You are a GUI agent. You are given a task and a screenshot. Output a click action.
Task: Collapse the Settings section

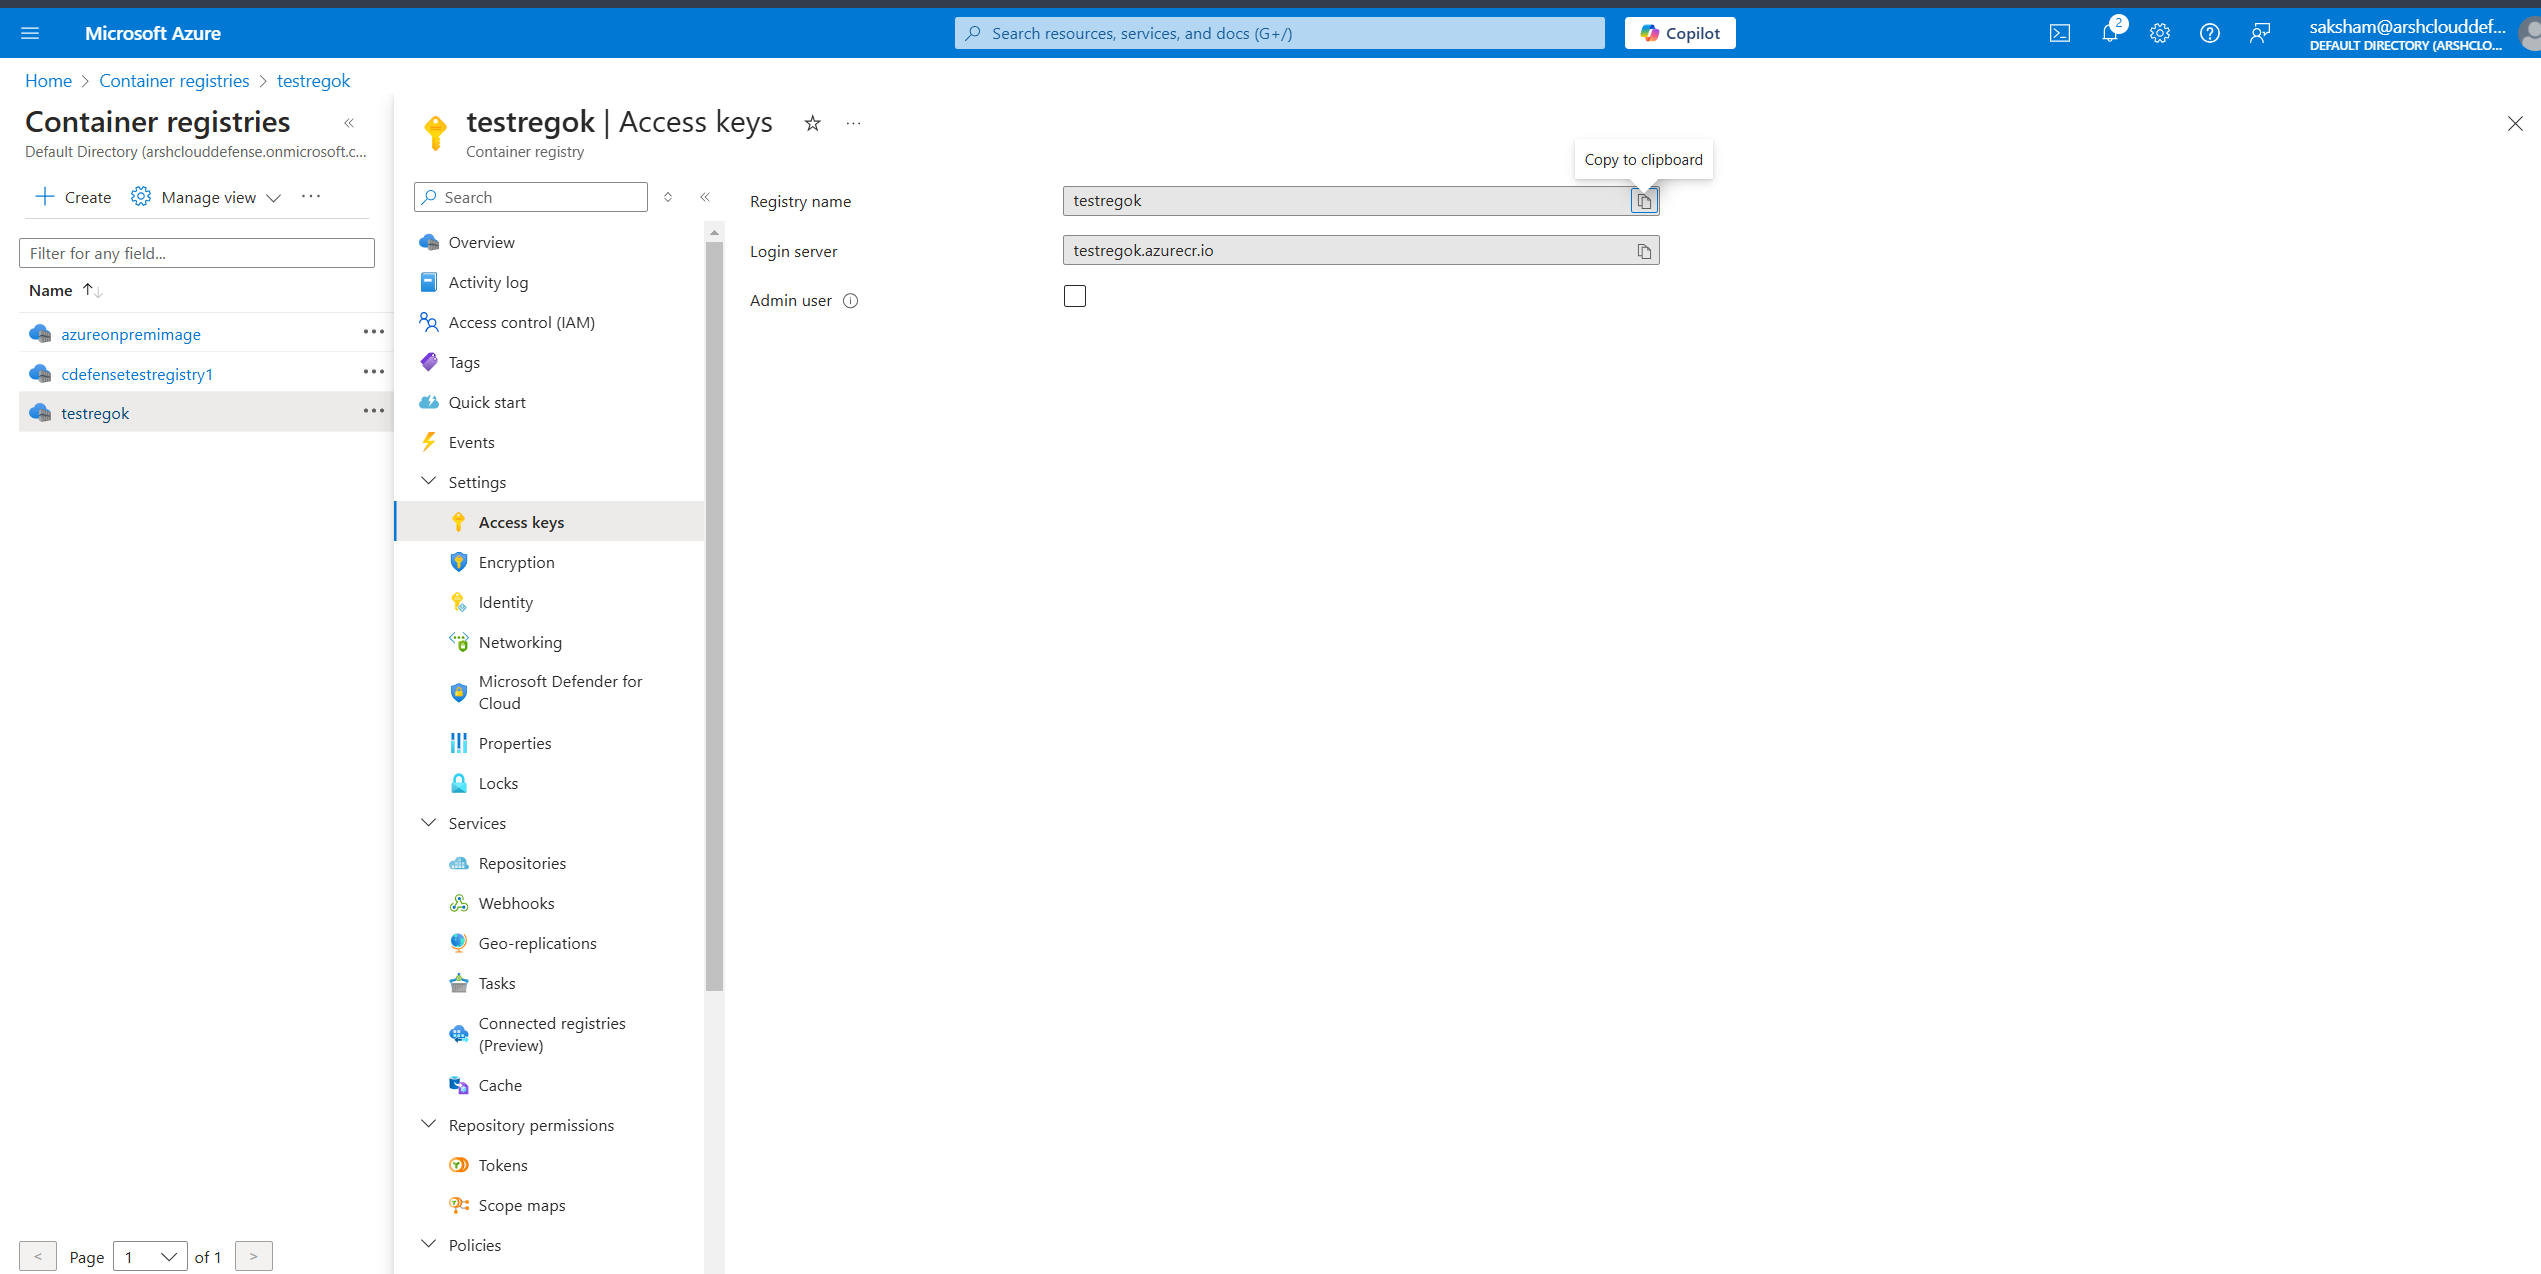click(x=429, y=482)
